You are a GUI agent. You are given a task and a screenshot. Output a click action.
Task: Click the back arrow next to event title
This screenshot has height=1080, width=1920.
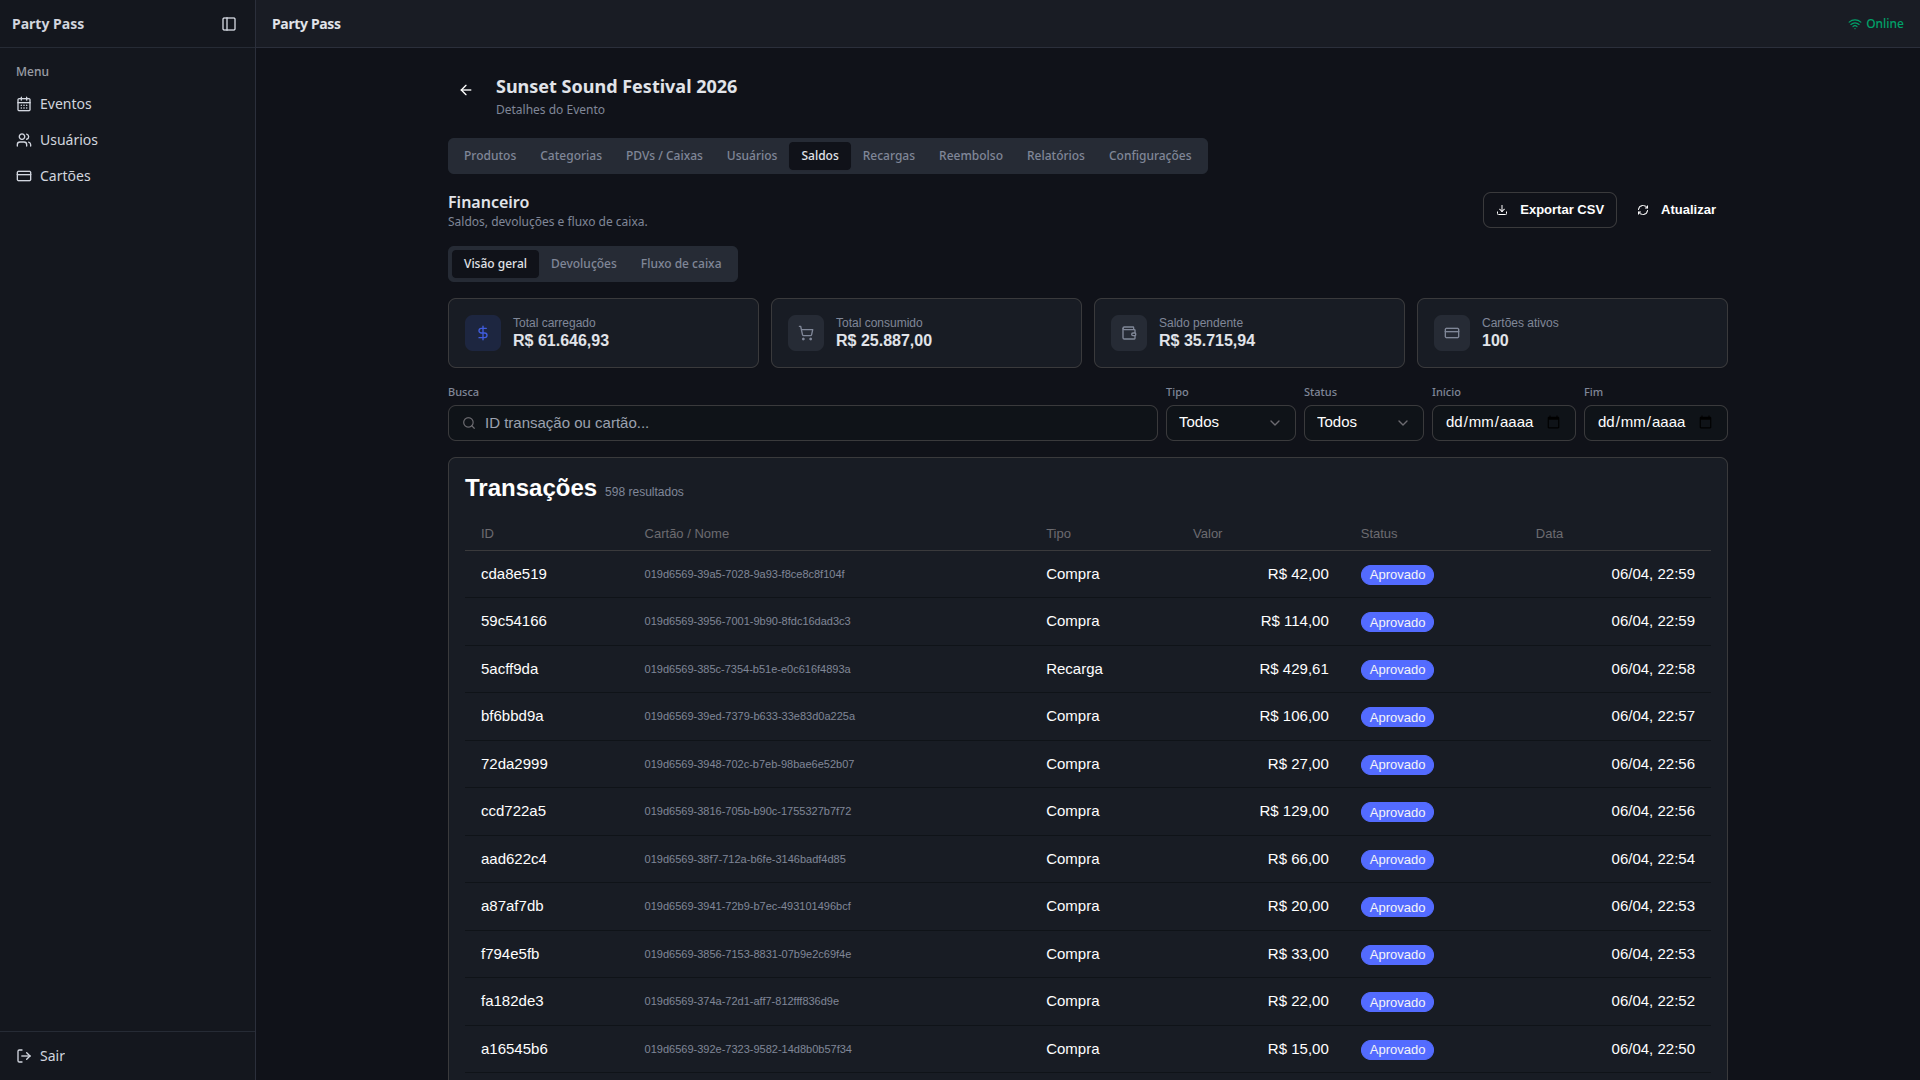pyautogui.click(x=466, y=90)
